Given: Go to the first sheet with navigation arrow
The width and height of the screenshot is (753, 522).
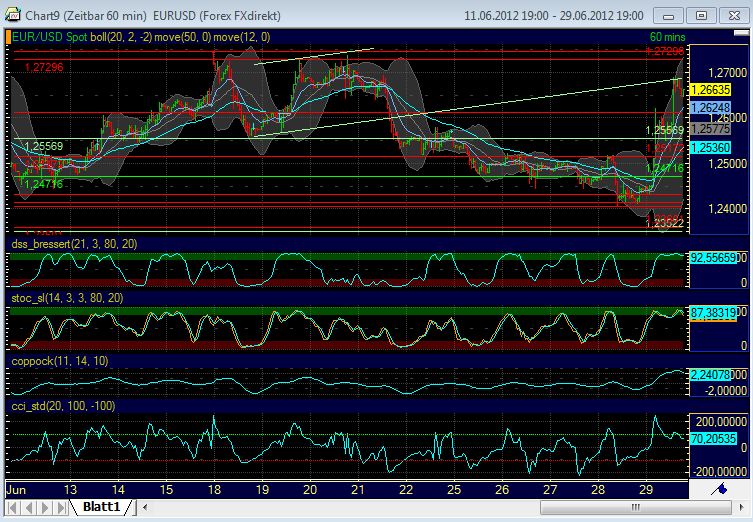Looking at the screenshot, I should pos(12,508).
